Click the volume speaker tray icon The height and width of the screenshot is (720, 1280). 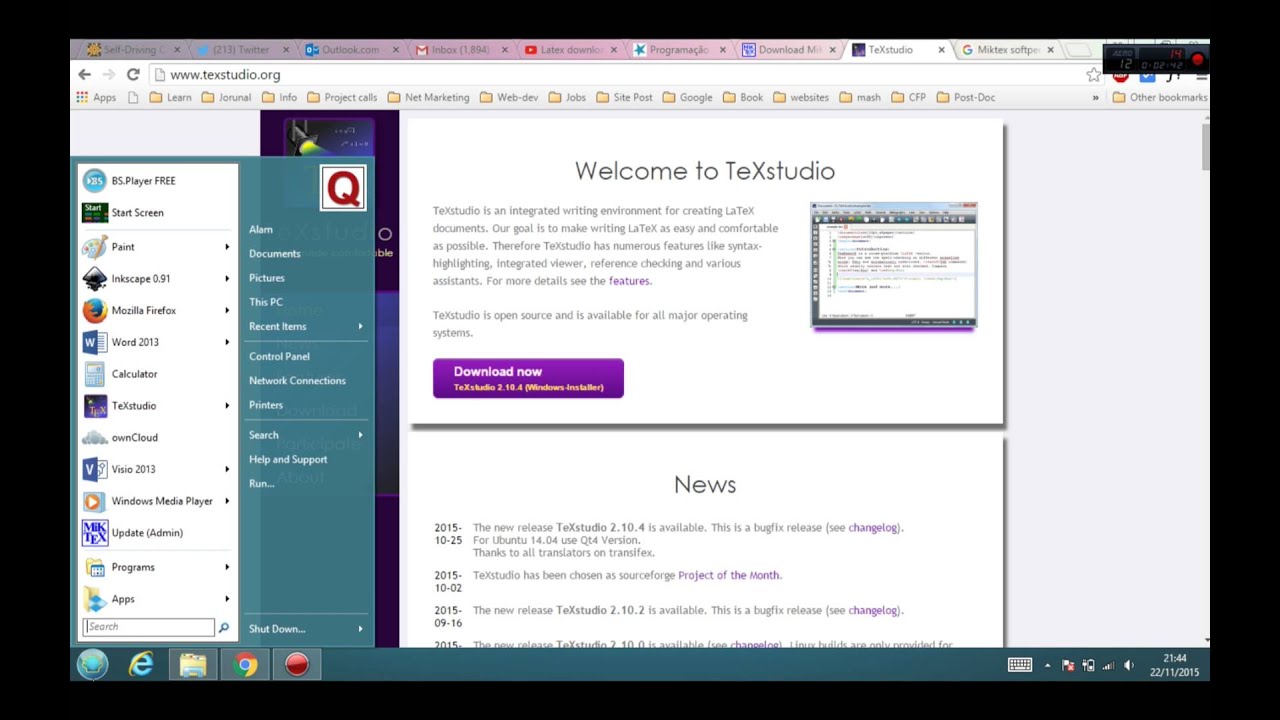pos(1129,666)
